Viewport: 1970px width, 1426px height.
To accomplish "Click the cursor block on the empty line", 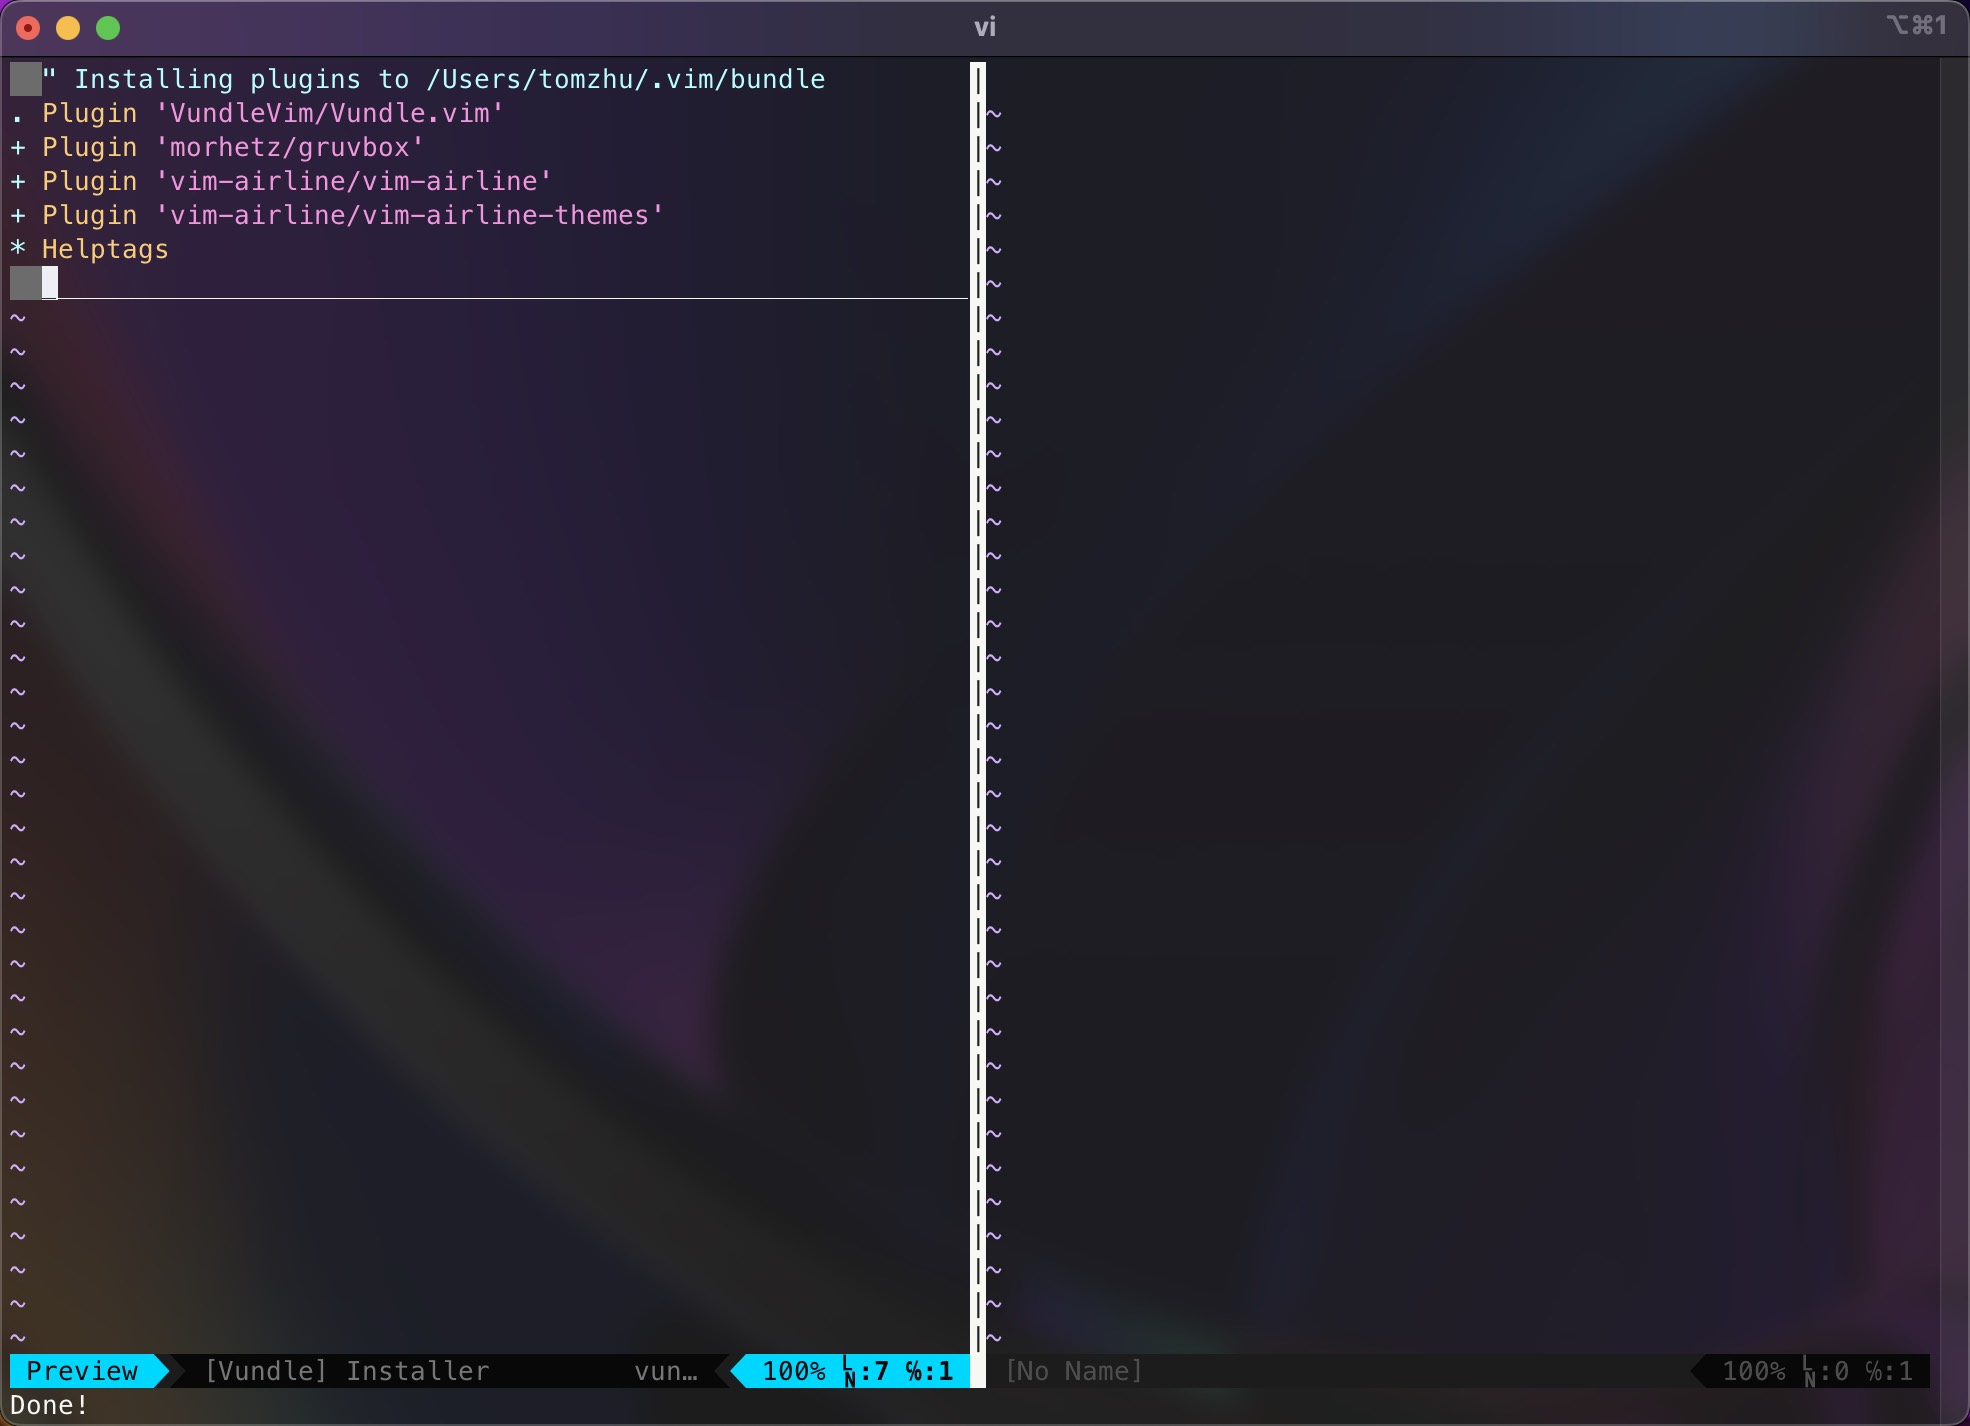I will click(x=50, y=283).
